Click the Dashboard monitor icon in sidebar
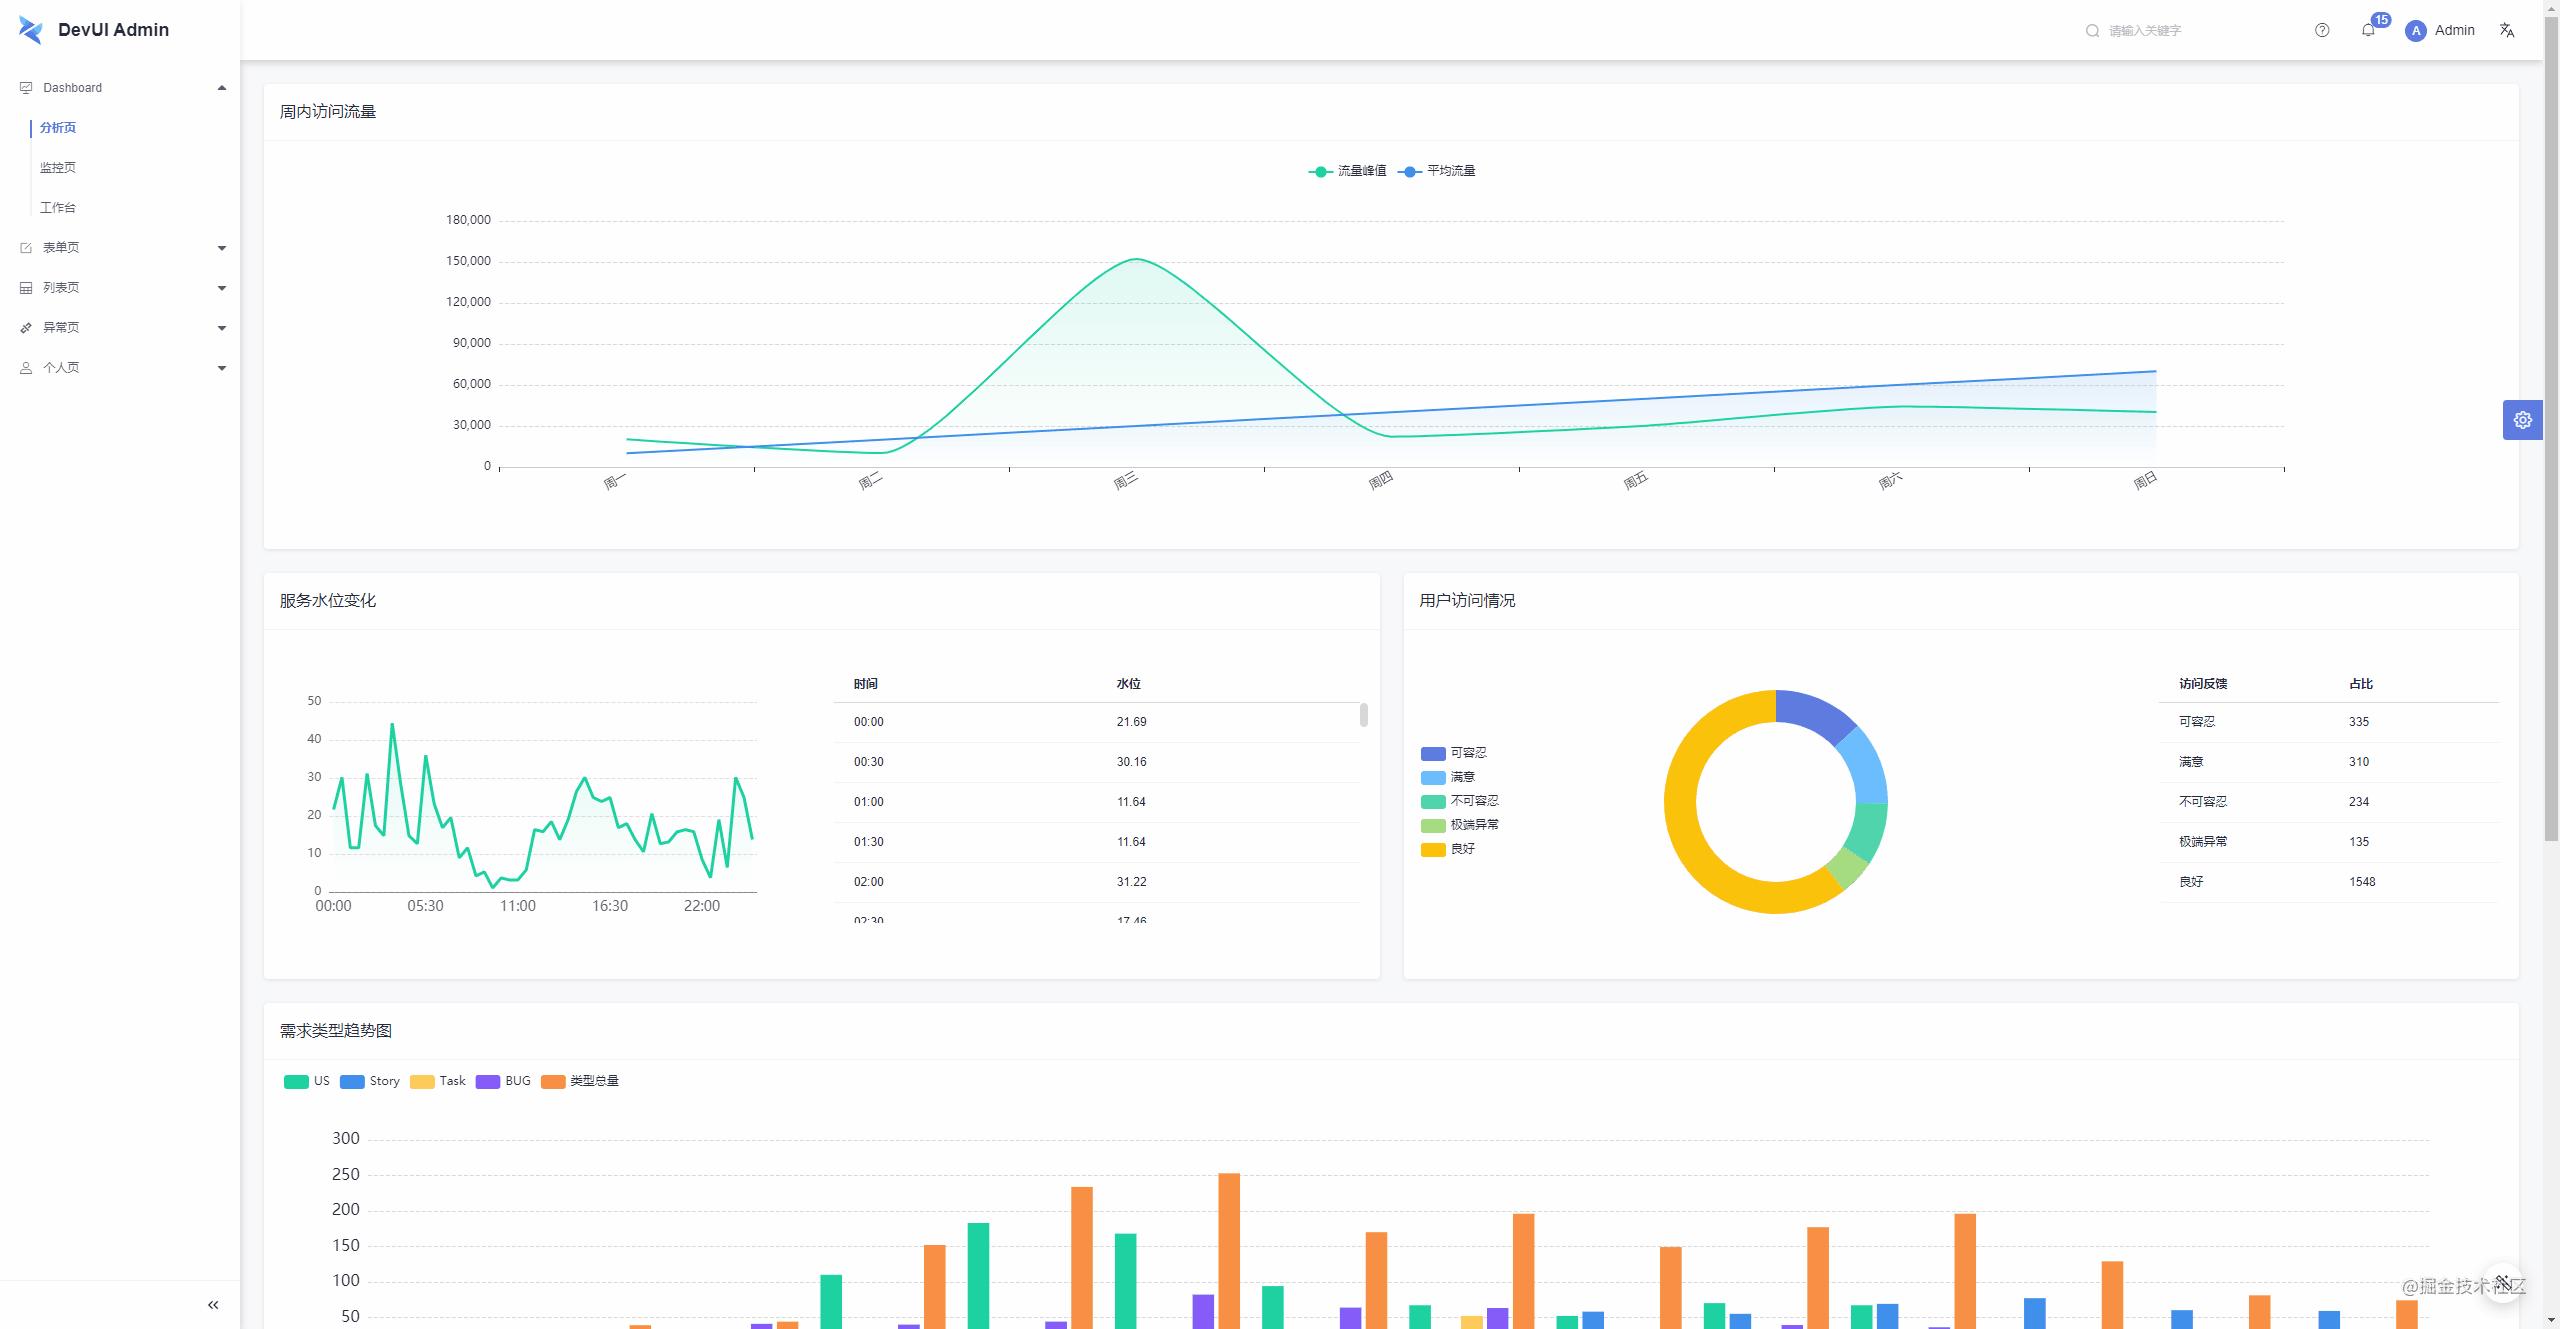This screenshot has height=1329, width=2560. [x=26, y=88]
